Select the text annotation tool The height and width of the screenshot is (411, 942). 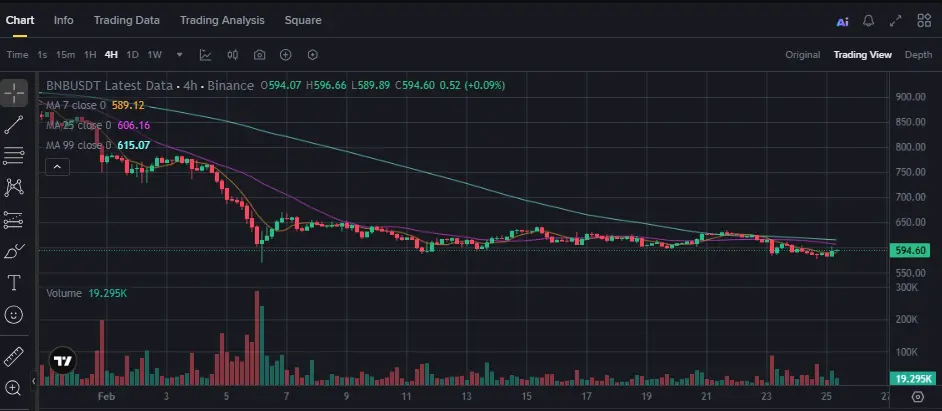point(13,282)
